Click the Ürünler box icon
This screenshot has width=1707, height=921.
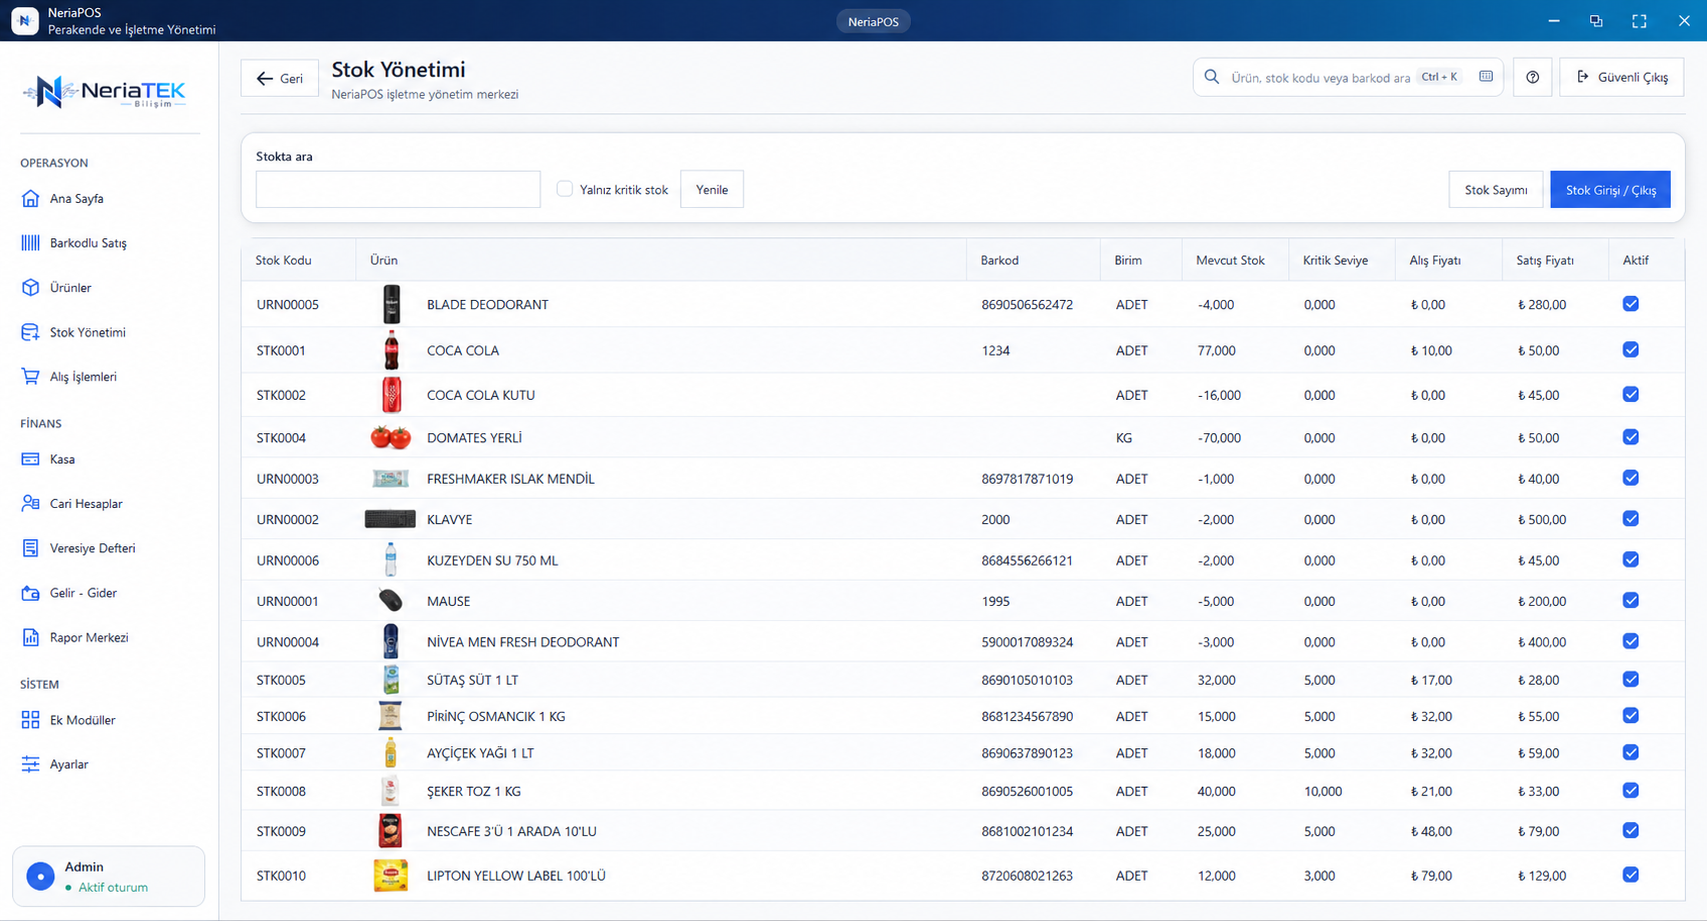pos(31,288)
